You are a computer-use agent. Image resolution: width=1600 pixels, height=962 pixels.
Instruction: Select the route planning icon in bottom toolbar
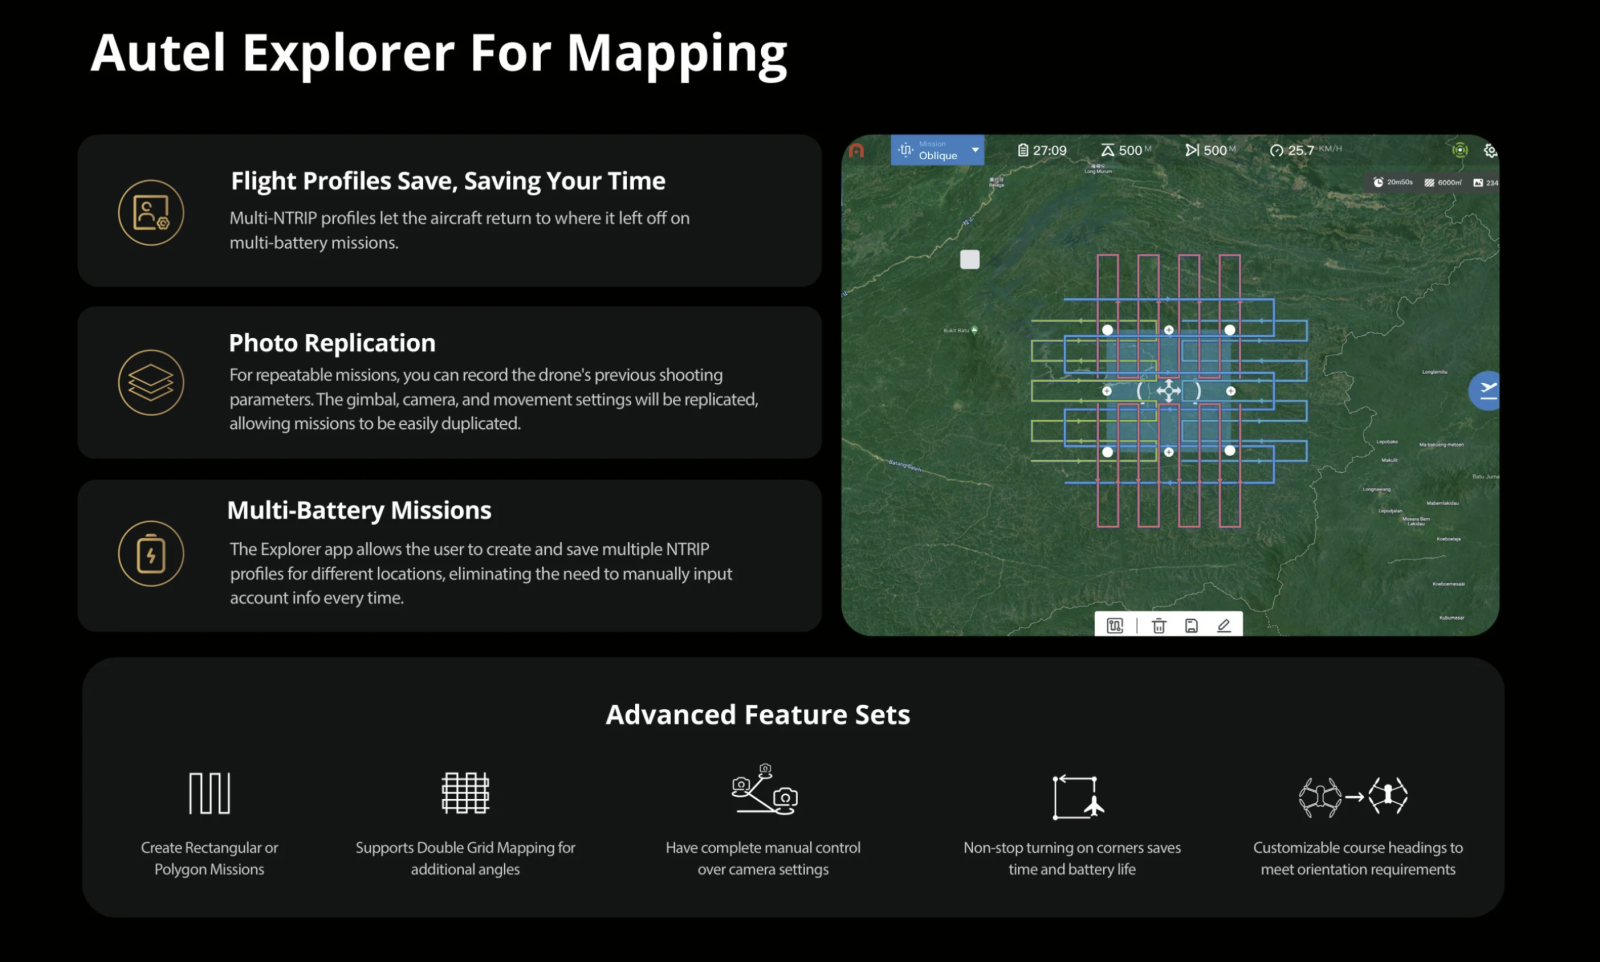[1115, 626]
